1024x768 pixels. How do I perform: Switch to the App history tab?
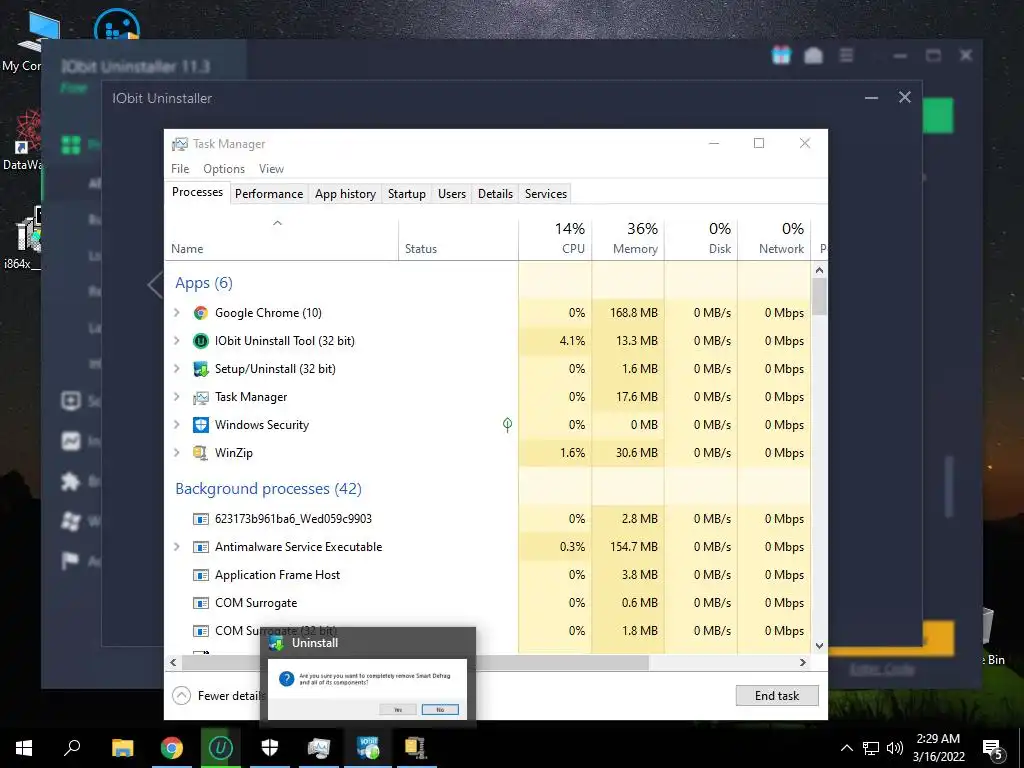point(345,194)
